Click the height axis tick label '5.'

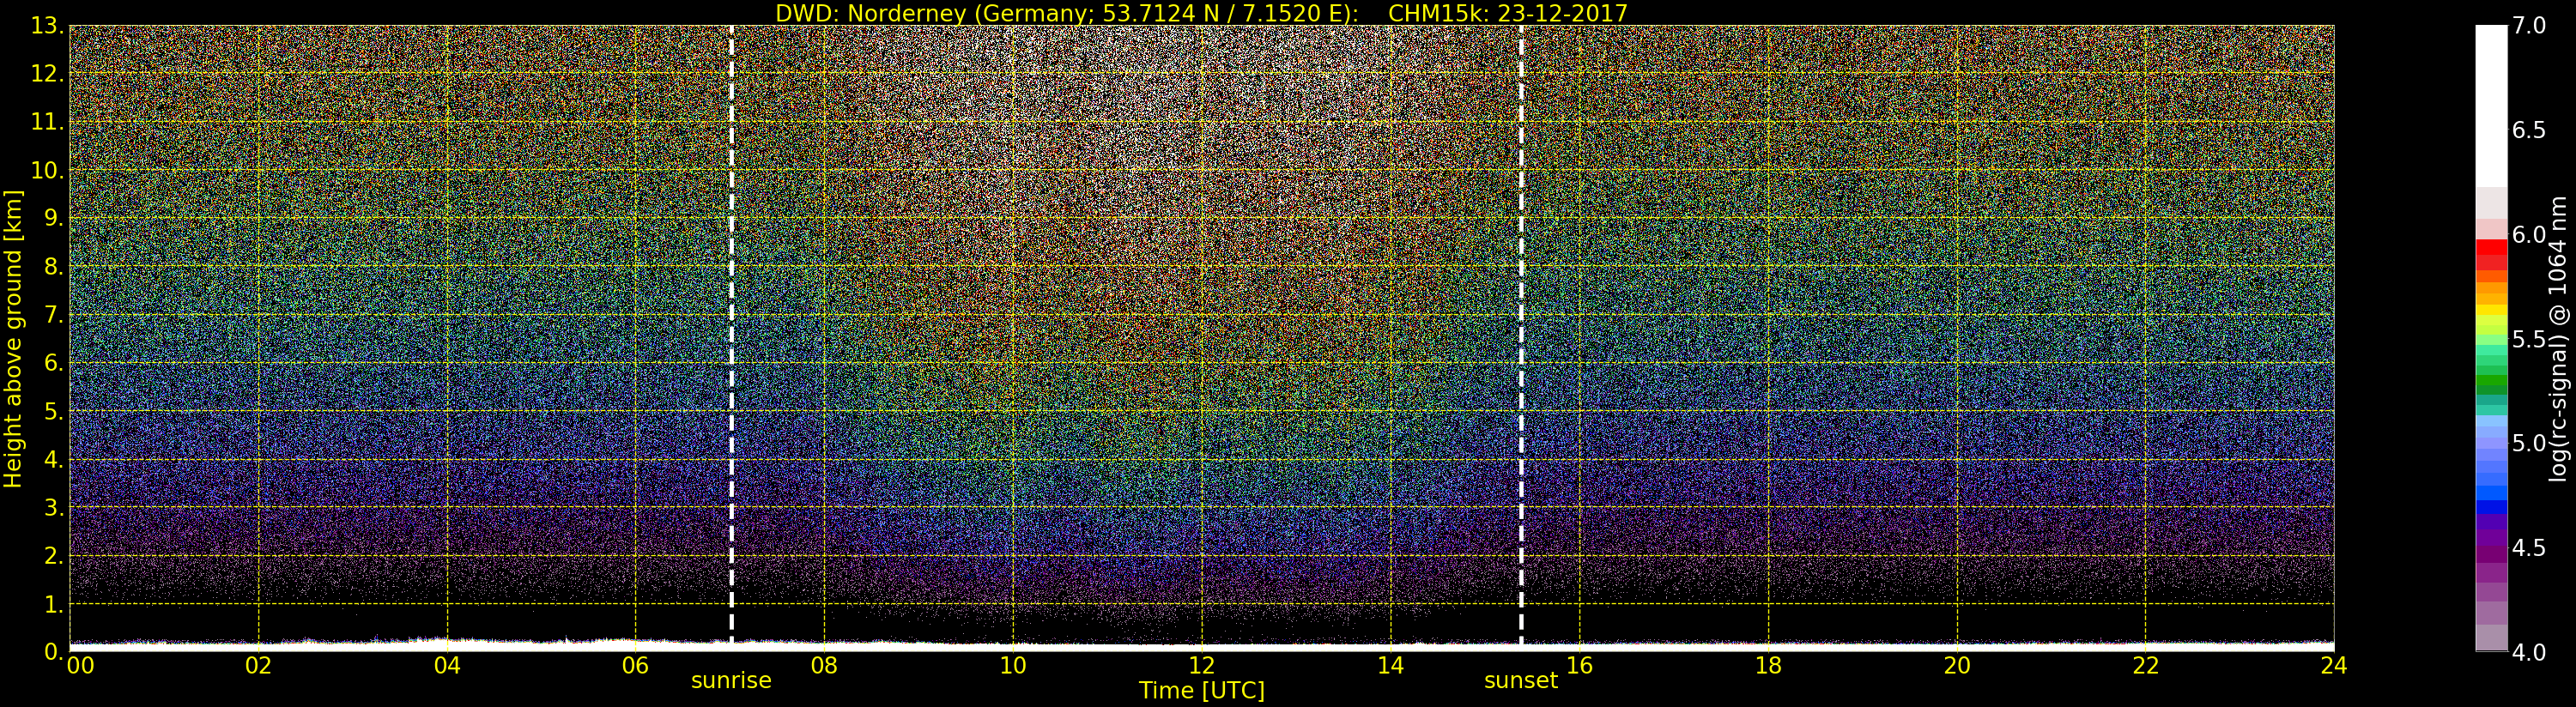tap(54, 411)
